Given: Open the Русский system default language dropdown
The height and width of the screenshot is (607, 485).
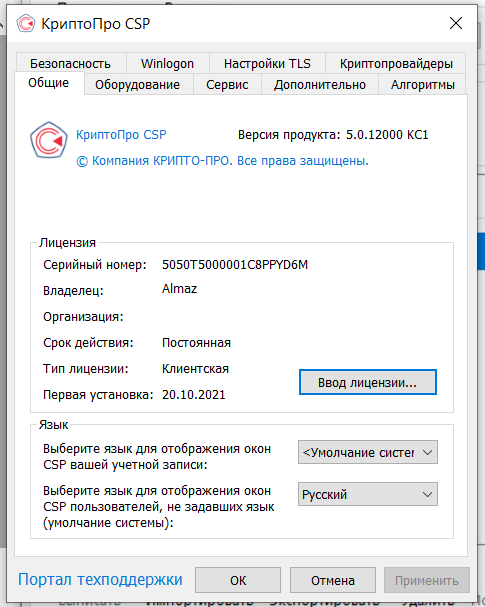Looking at the screenshot, I should click(368, 494).
